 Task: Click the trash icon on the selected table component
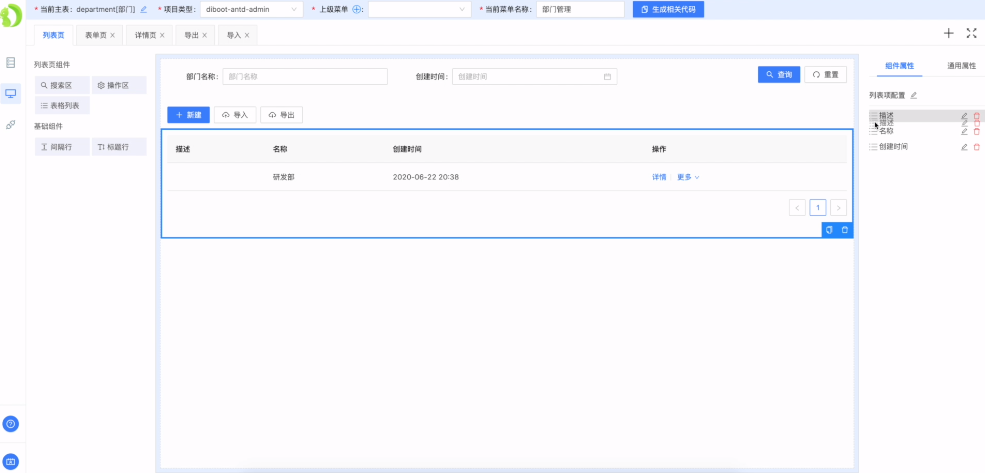point(844,230)
